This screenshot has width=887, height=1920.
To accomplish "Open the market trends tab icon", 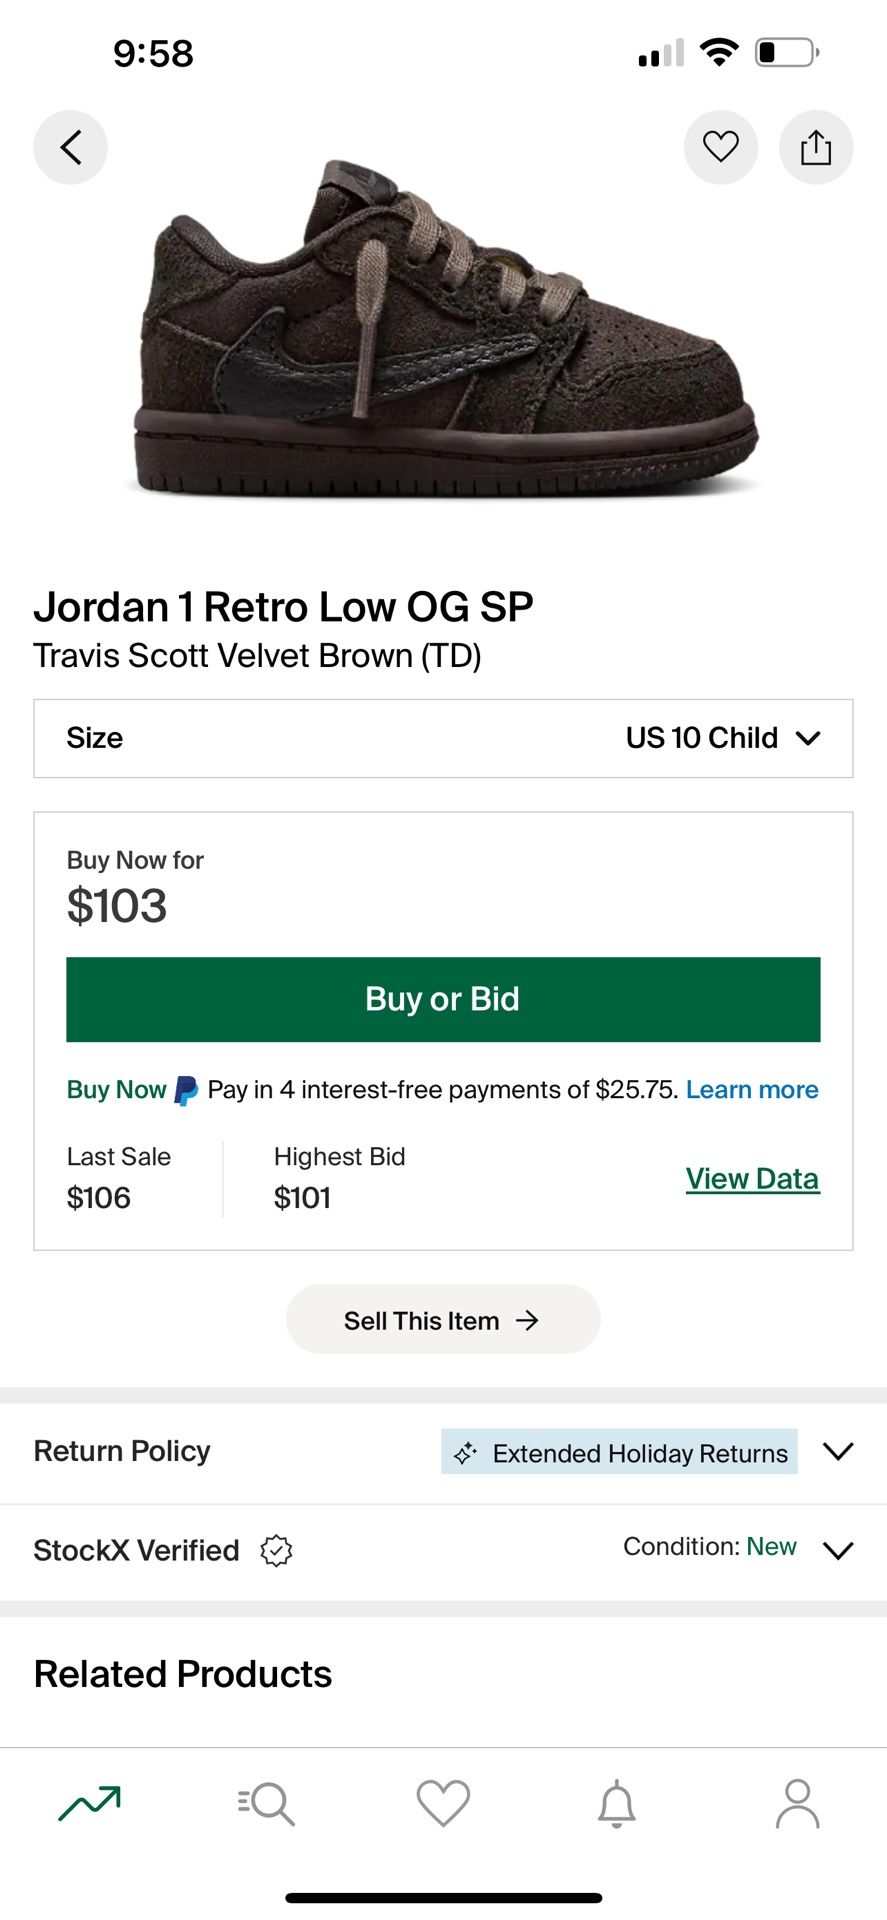I will pyautogui.click(x=88, y=1803).
